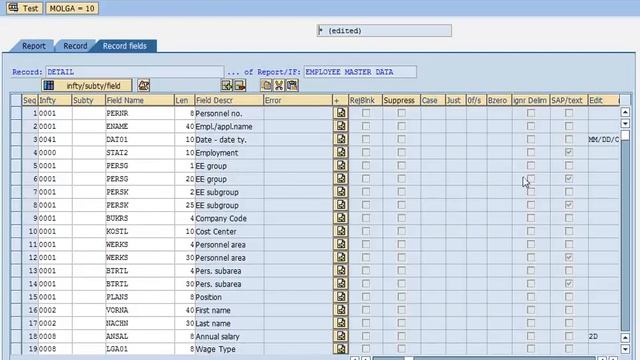Open detail icon for BTRTL length 4 row
640x360 pixels.
[x=340, y=270]
